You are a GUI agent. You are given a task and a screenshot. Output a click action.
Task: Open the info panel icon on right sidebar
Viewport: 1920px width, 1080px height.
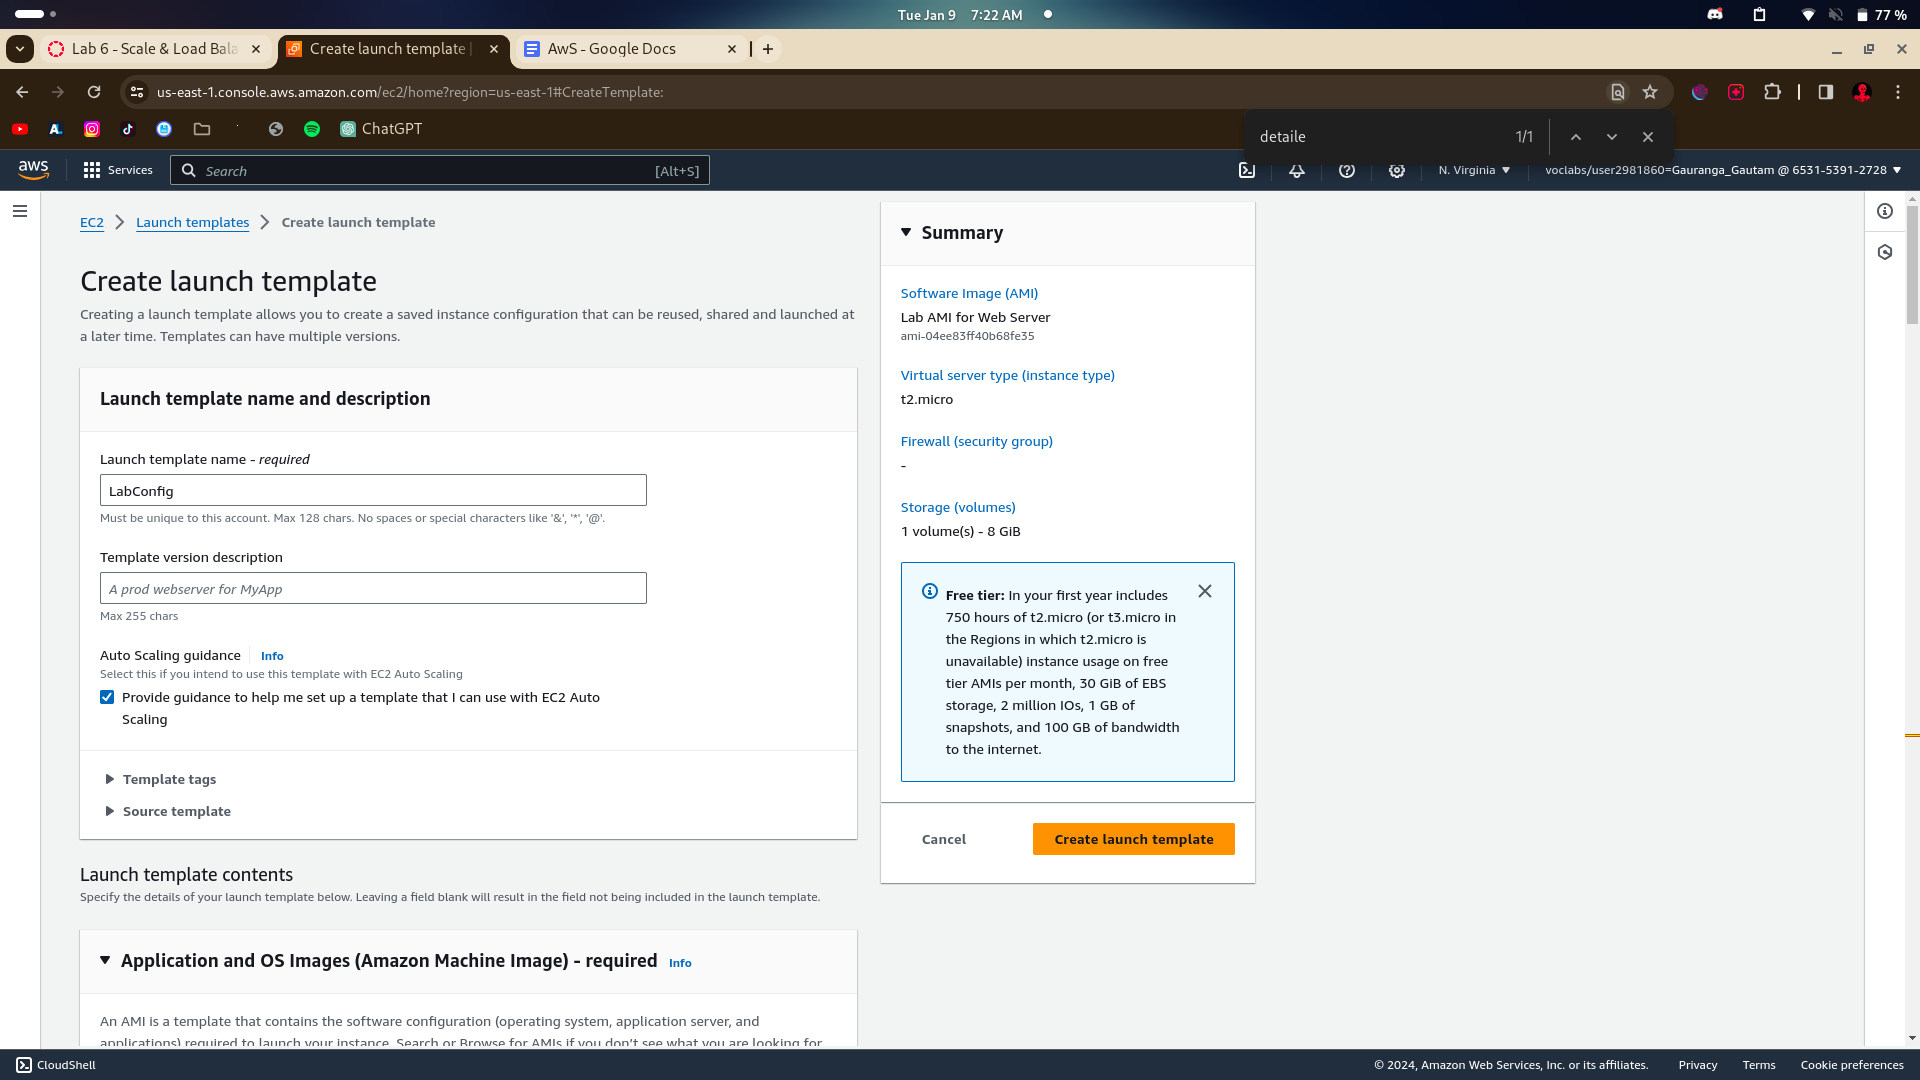pyautogui.click(x=1885, y=211)
